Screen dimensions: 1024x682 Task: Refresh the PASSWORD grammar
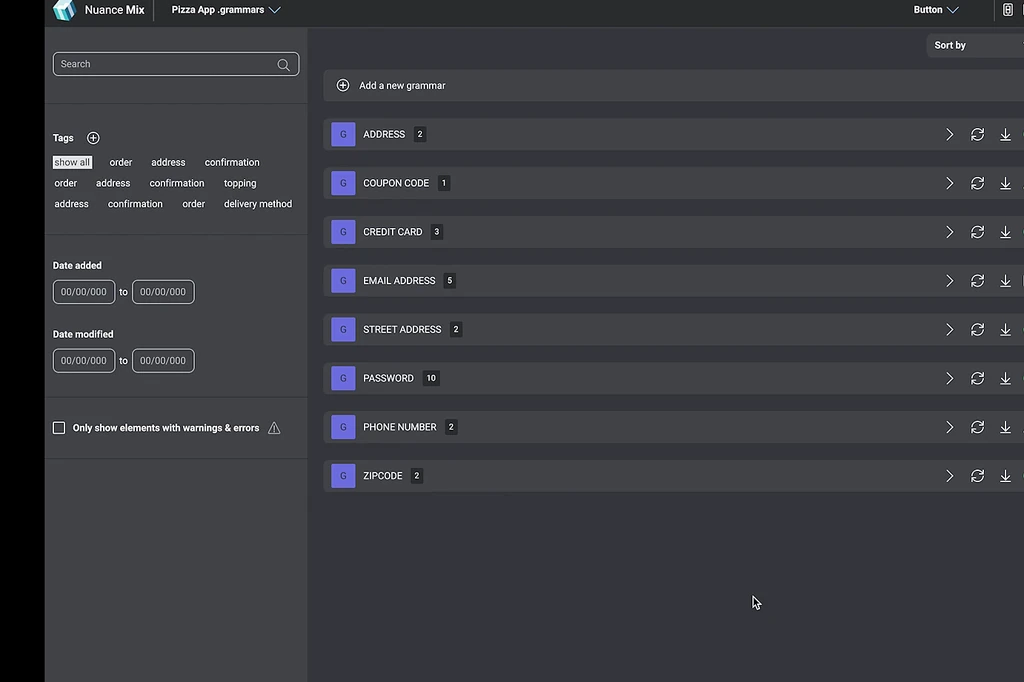click(977, 378)
